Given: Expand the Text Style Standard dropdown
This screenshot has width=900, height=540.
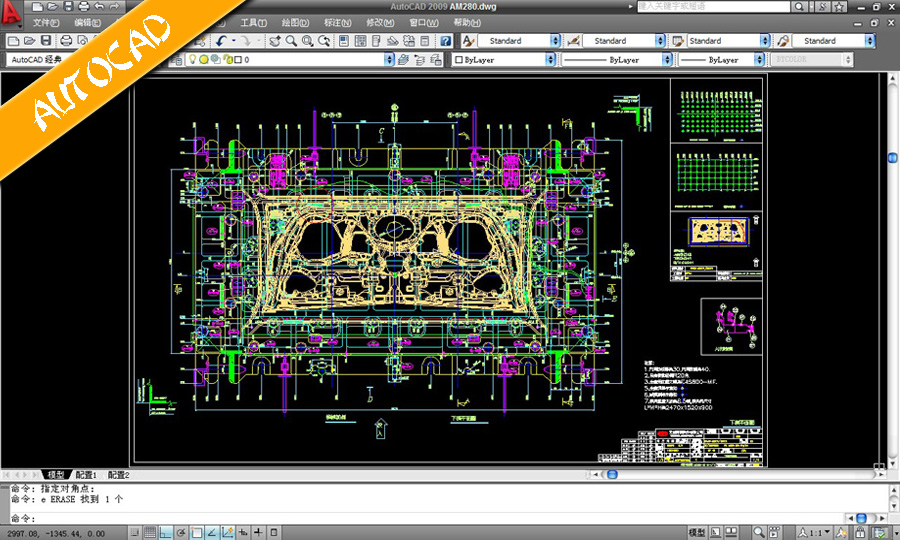Looking at the screenshot, I should (555, 41).
